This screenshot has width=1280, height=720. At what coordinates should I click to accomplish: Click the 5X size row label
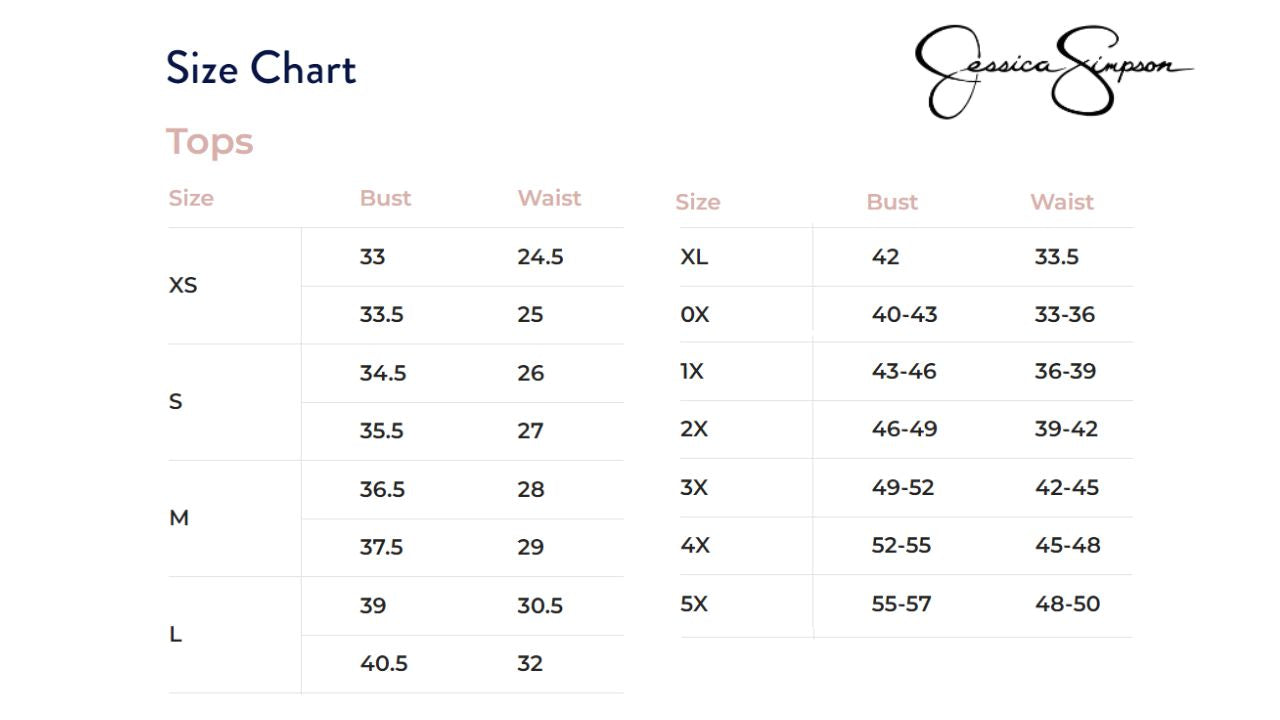click(694, 604)
